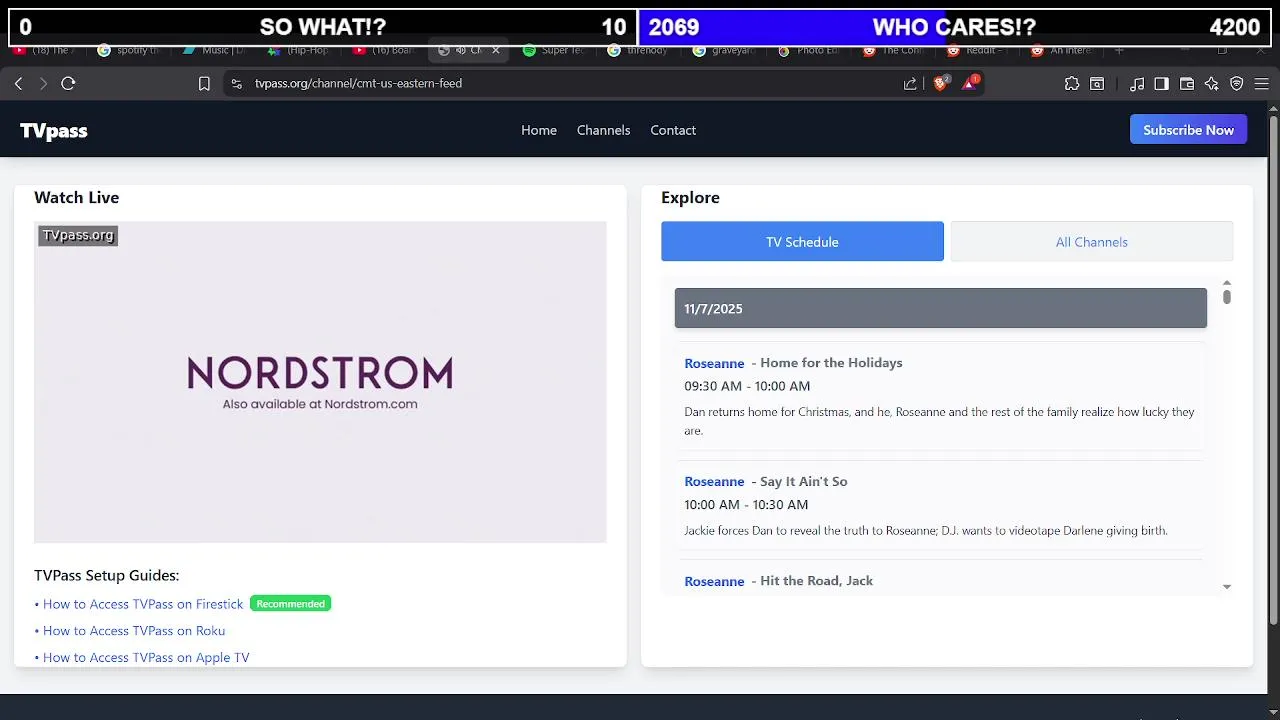The height and width of the screenshot is (720, 1280).
Task: Click the schedule list scroll down arrow
Action: [x=1227, y=587]
